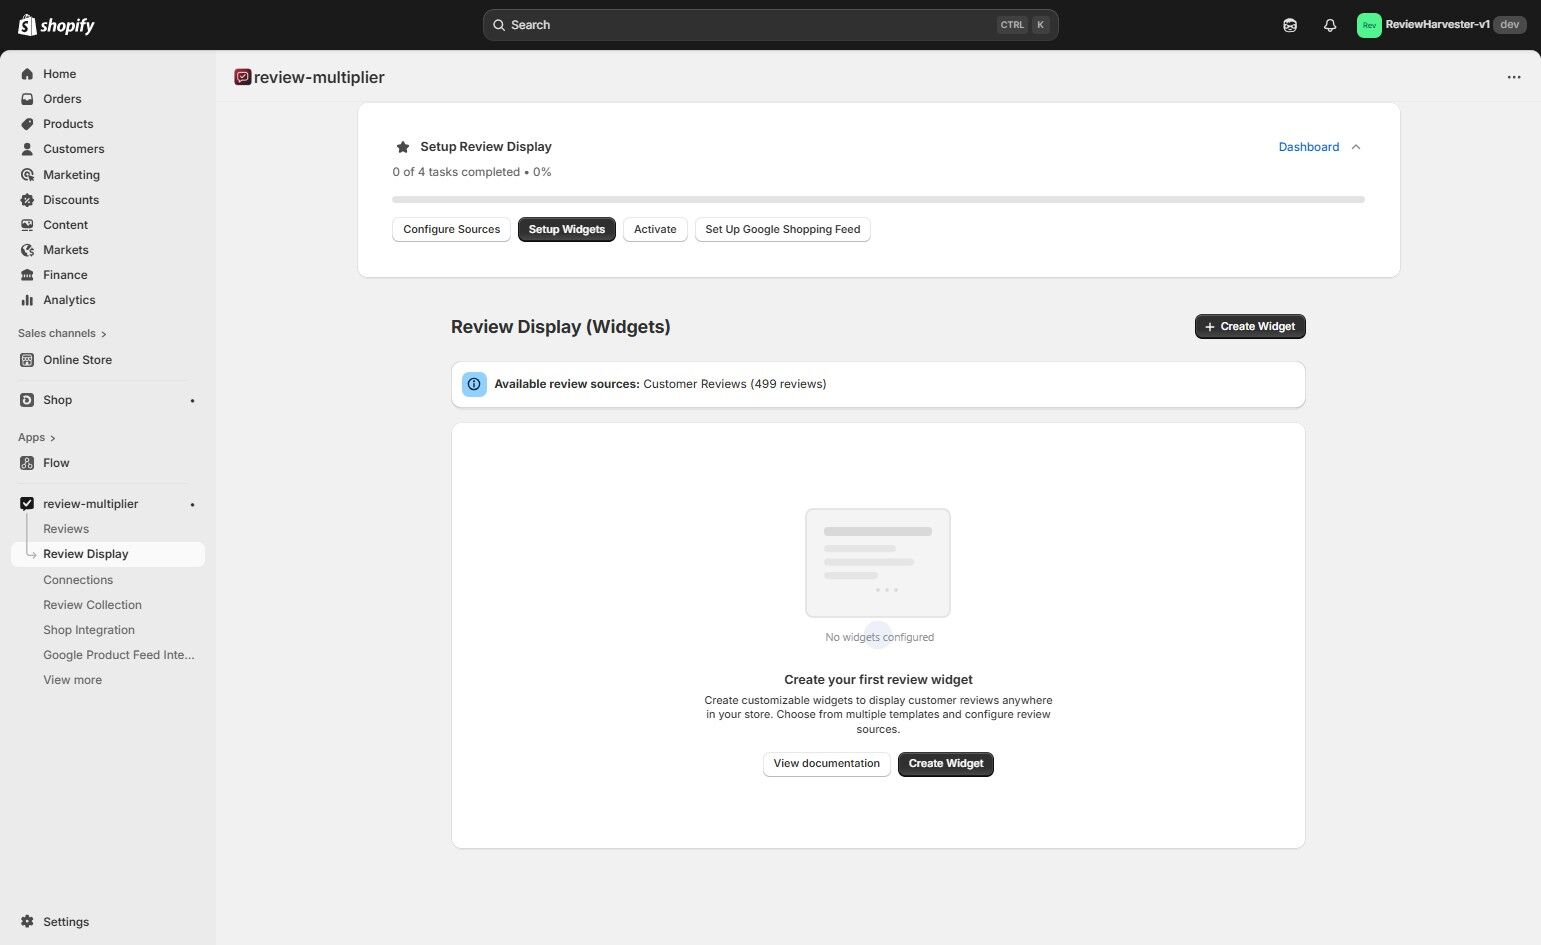Click the setup progress bar

878,199
